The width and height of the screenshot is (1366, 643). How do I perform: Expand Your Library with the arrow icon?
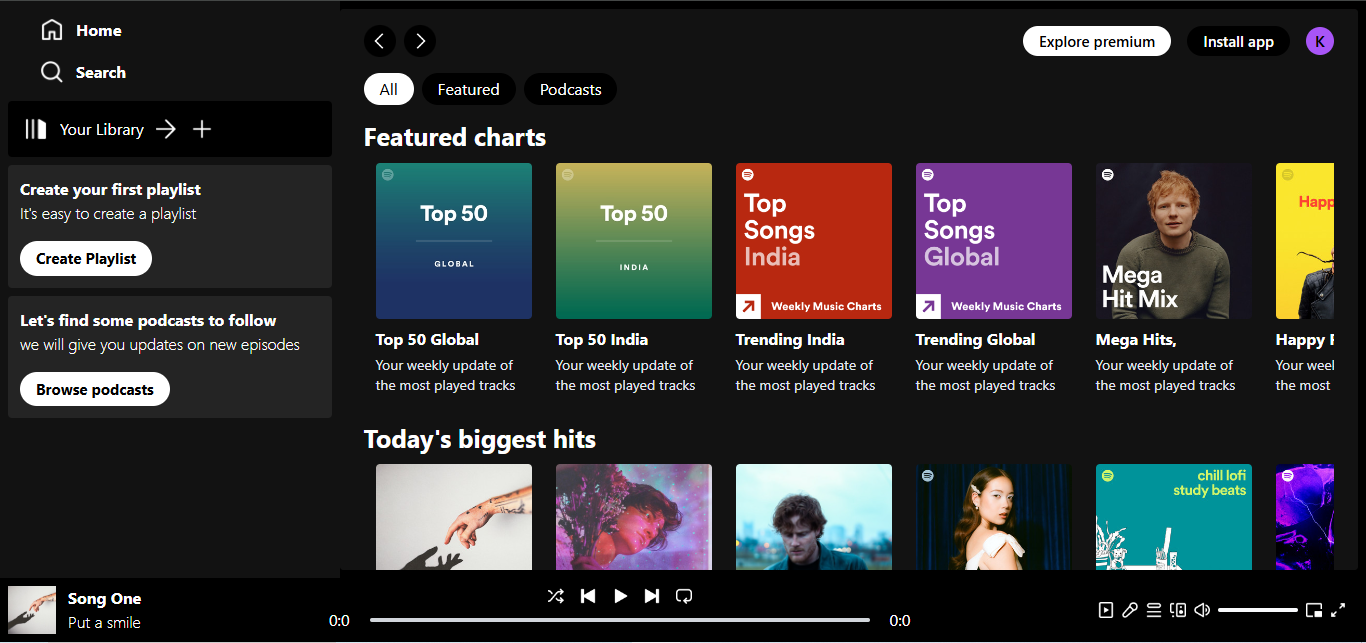(x=166, y=129)
